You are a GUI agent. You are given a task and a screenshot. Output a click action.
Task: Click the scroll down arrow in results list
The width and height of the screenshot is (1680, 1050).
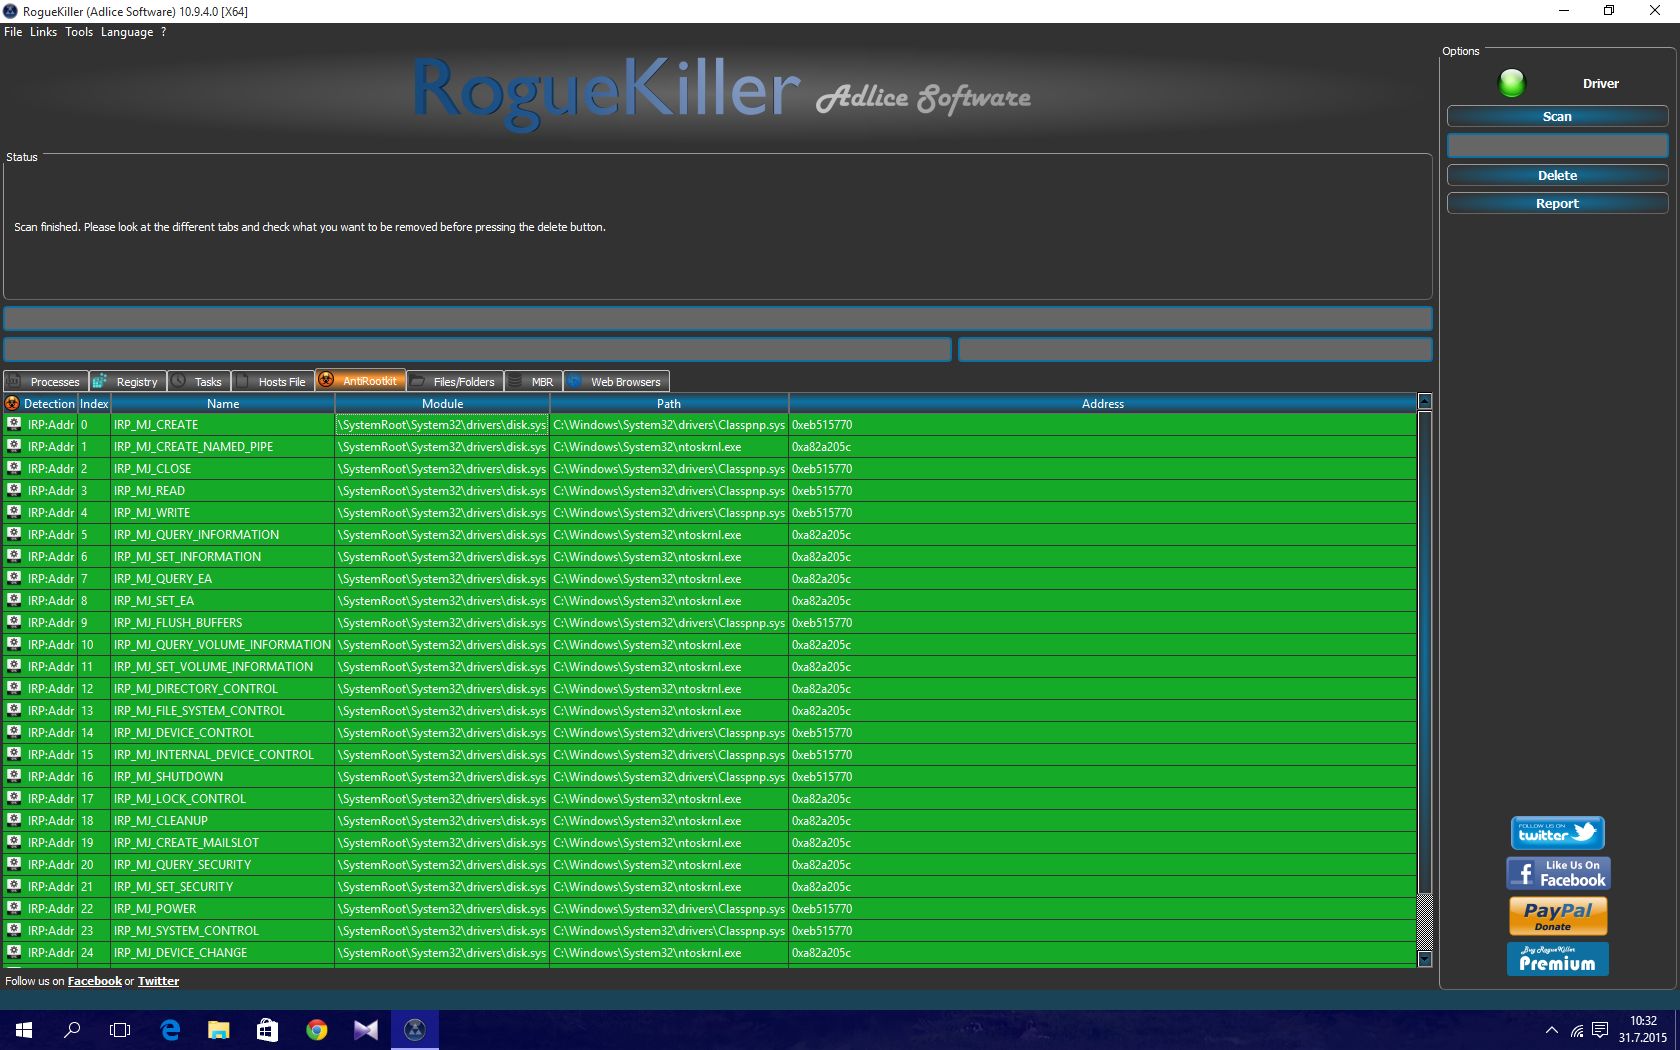tap(1425, 959)
